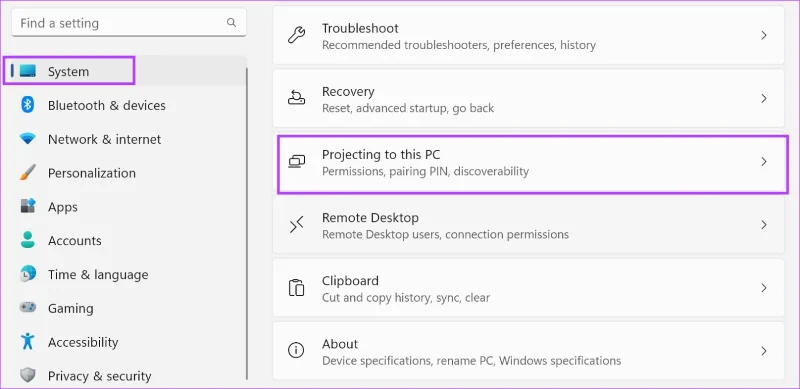Screen dimensions: 800x389
Task: Click the Find a setting search box
Action: 129,23
